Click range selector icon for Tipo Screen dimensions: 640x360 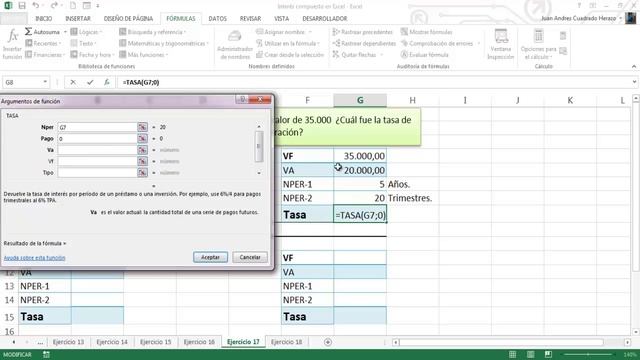[142, 173]
